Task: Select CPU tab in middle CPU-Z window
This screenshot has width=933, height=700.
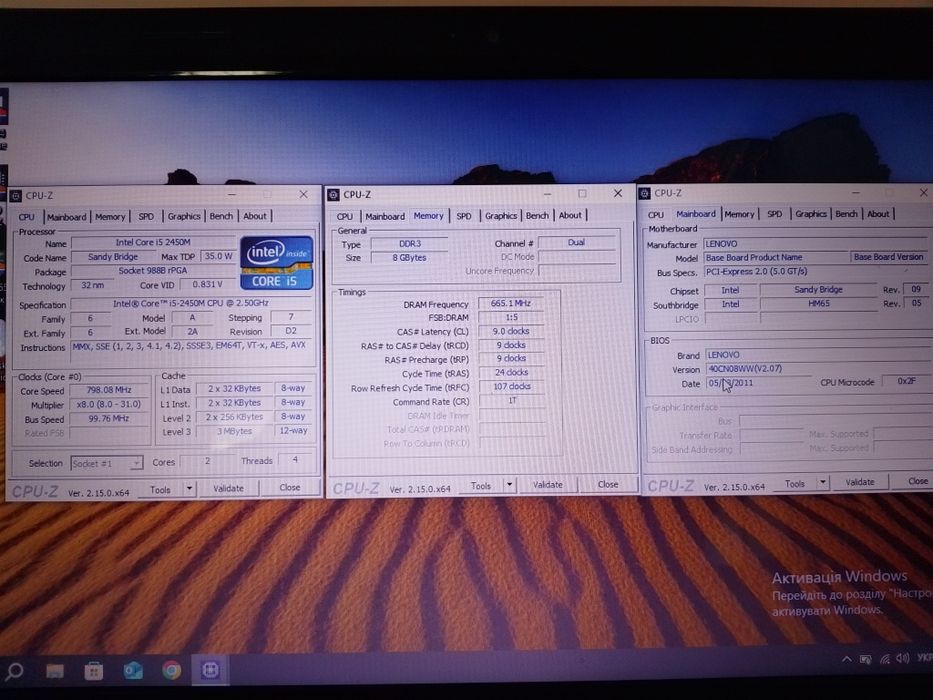Action: coord(345,217)
